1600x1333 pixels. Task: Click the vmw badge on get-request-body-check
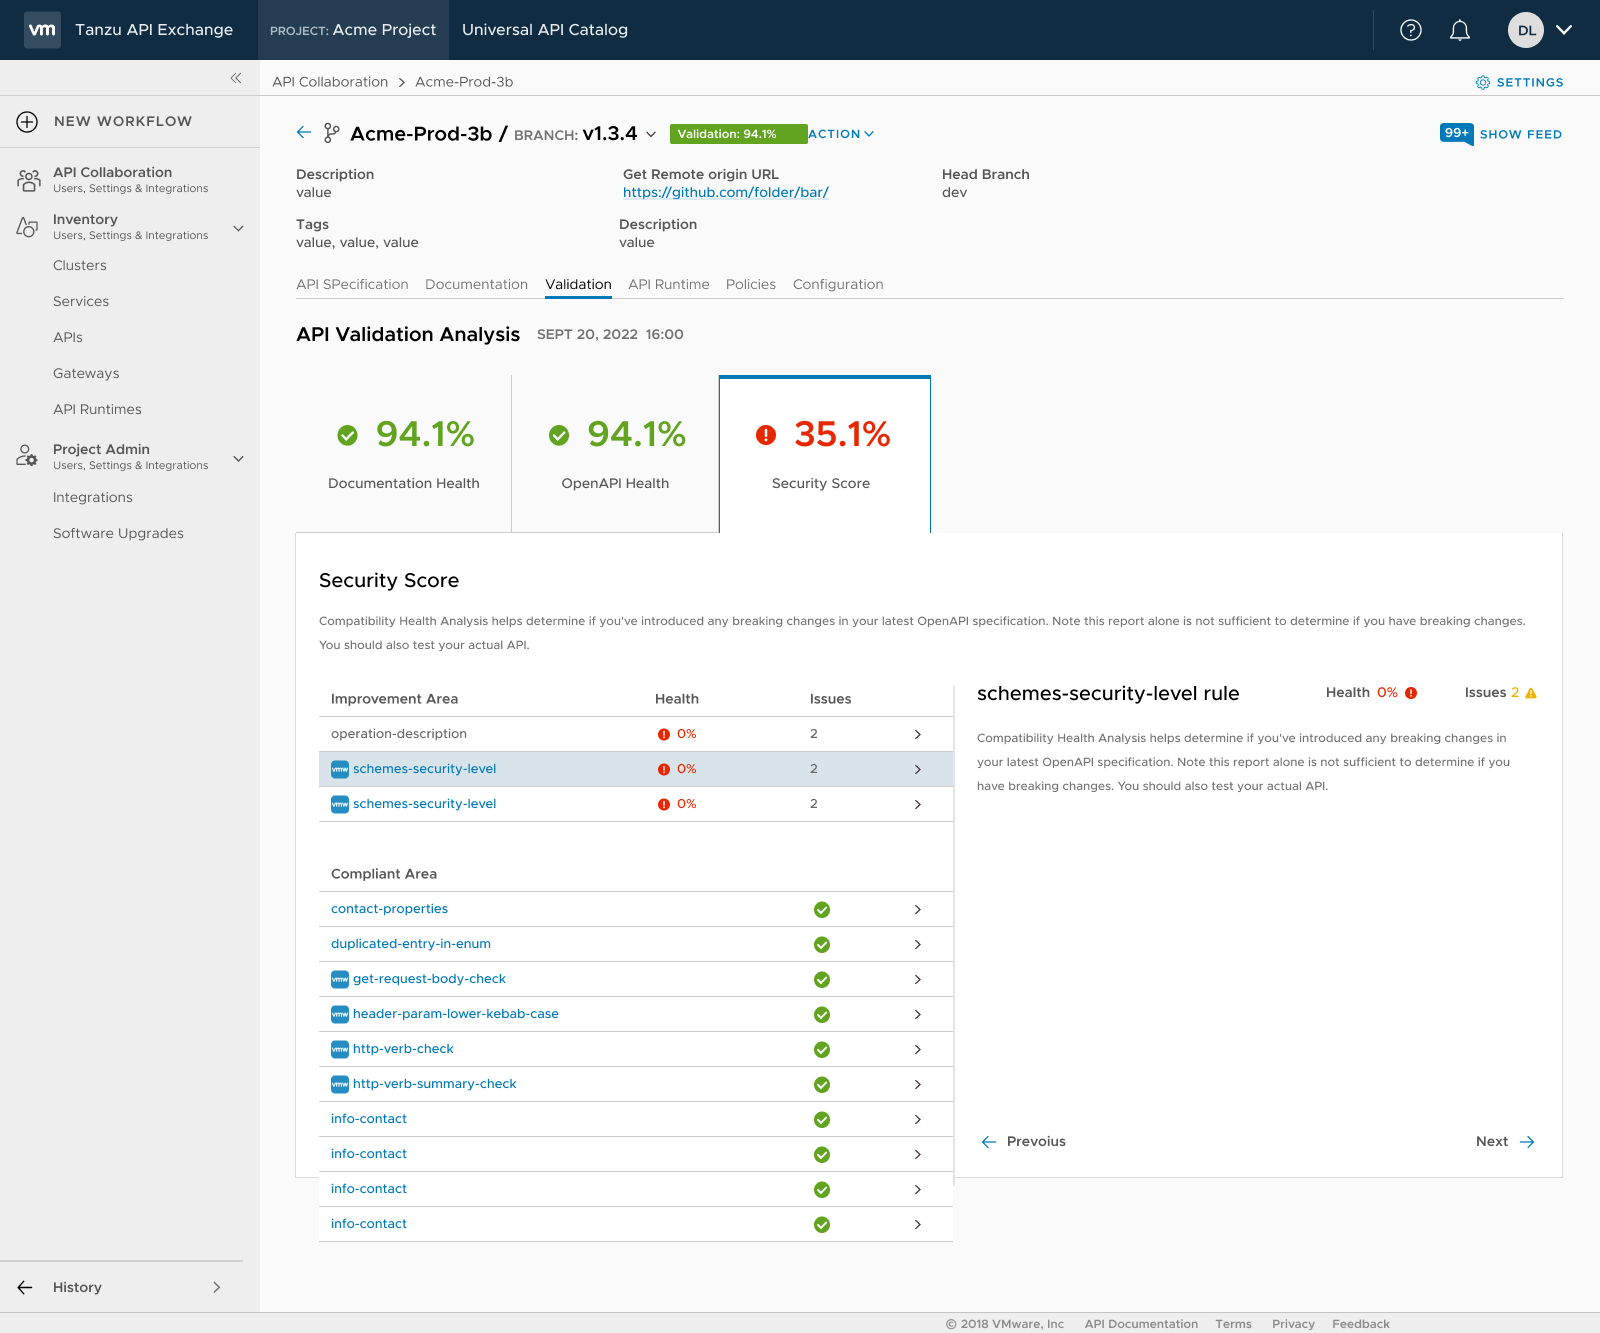[340, 979]
